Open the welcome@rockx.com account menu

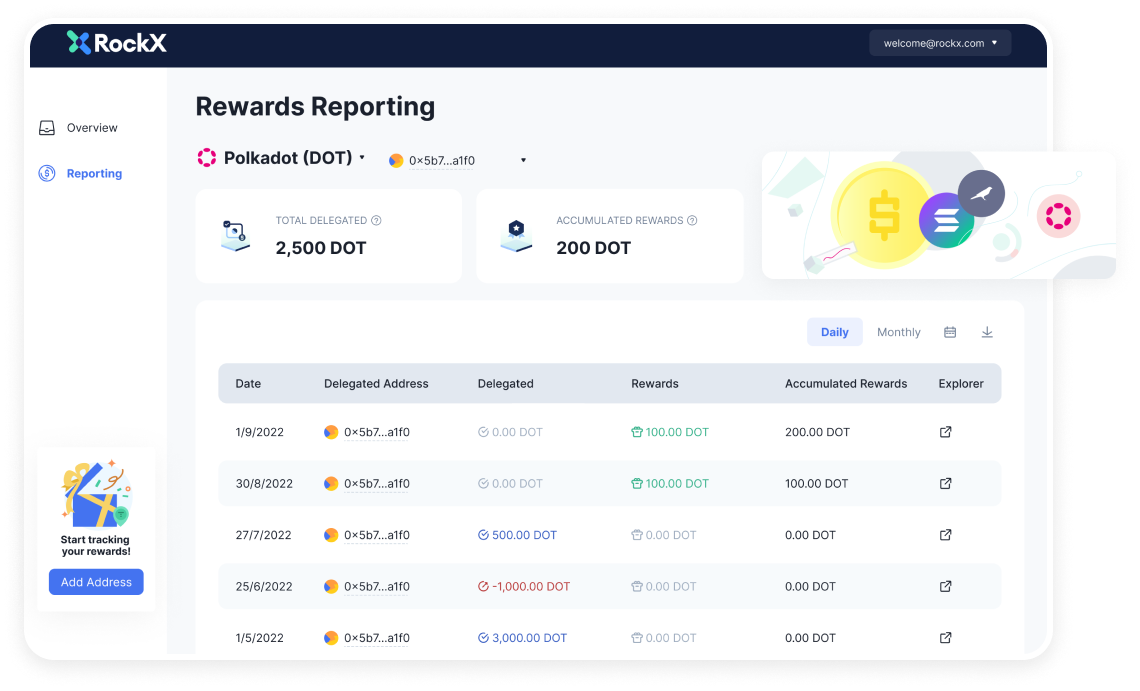click(x=939, y=42)
